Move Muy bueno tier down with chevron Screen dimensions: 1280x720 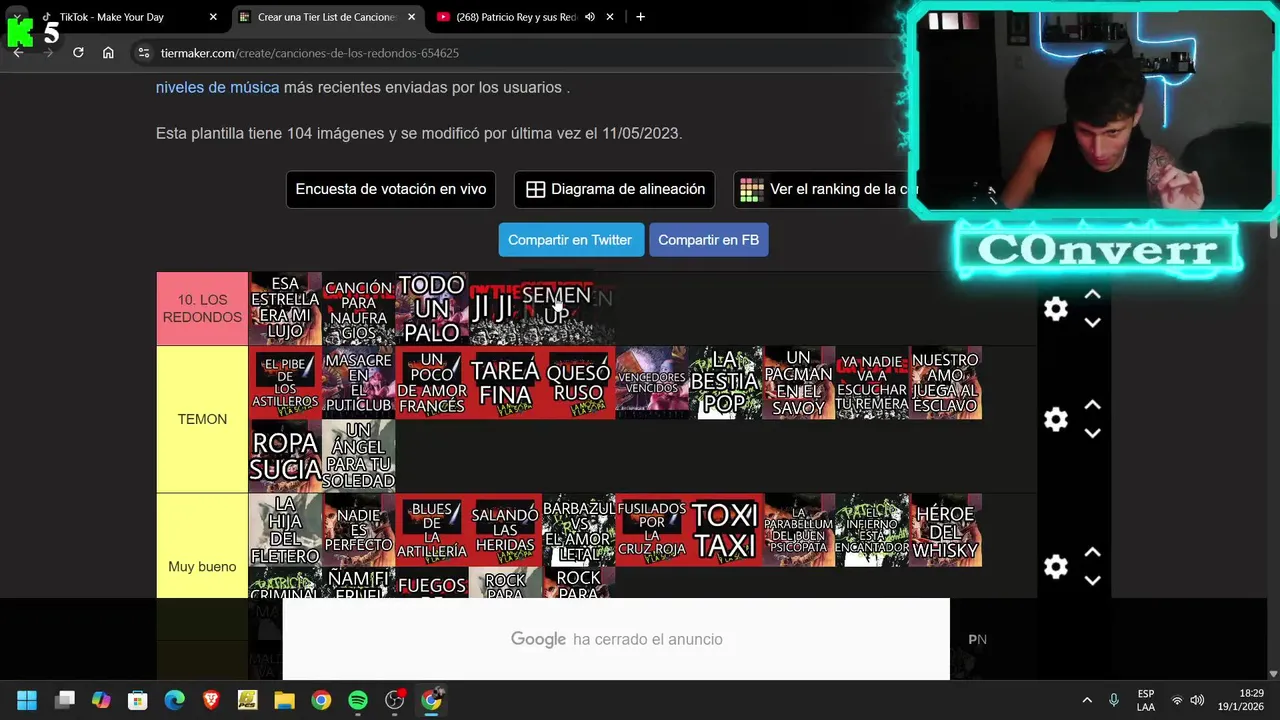click(x=1093, y=580)
